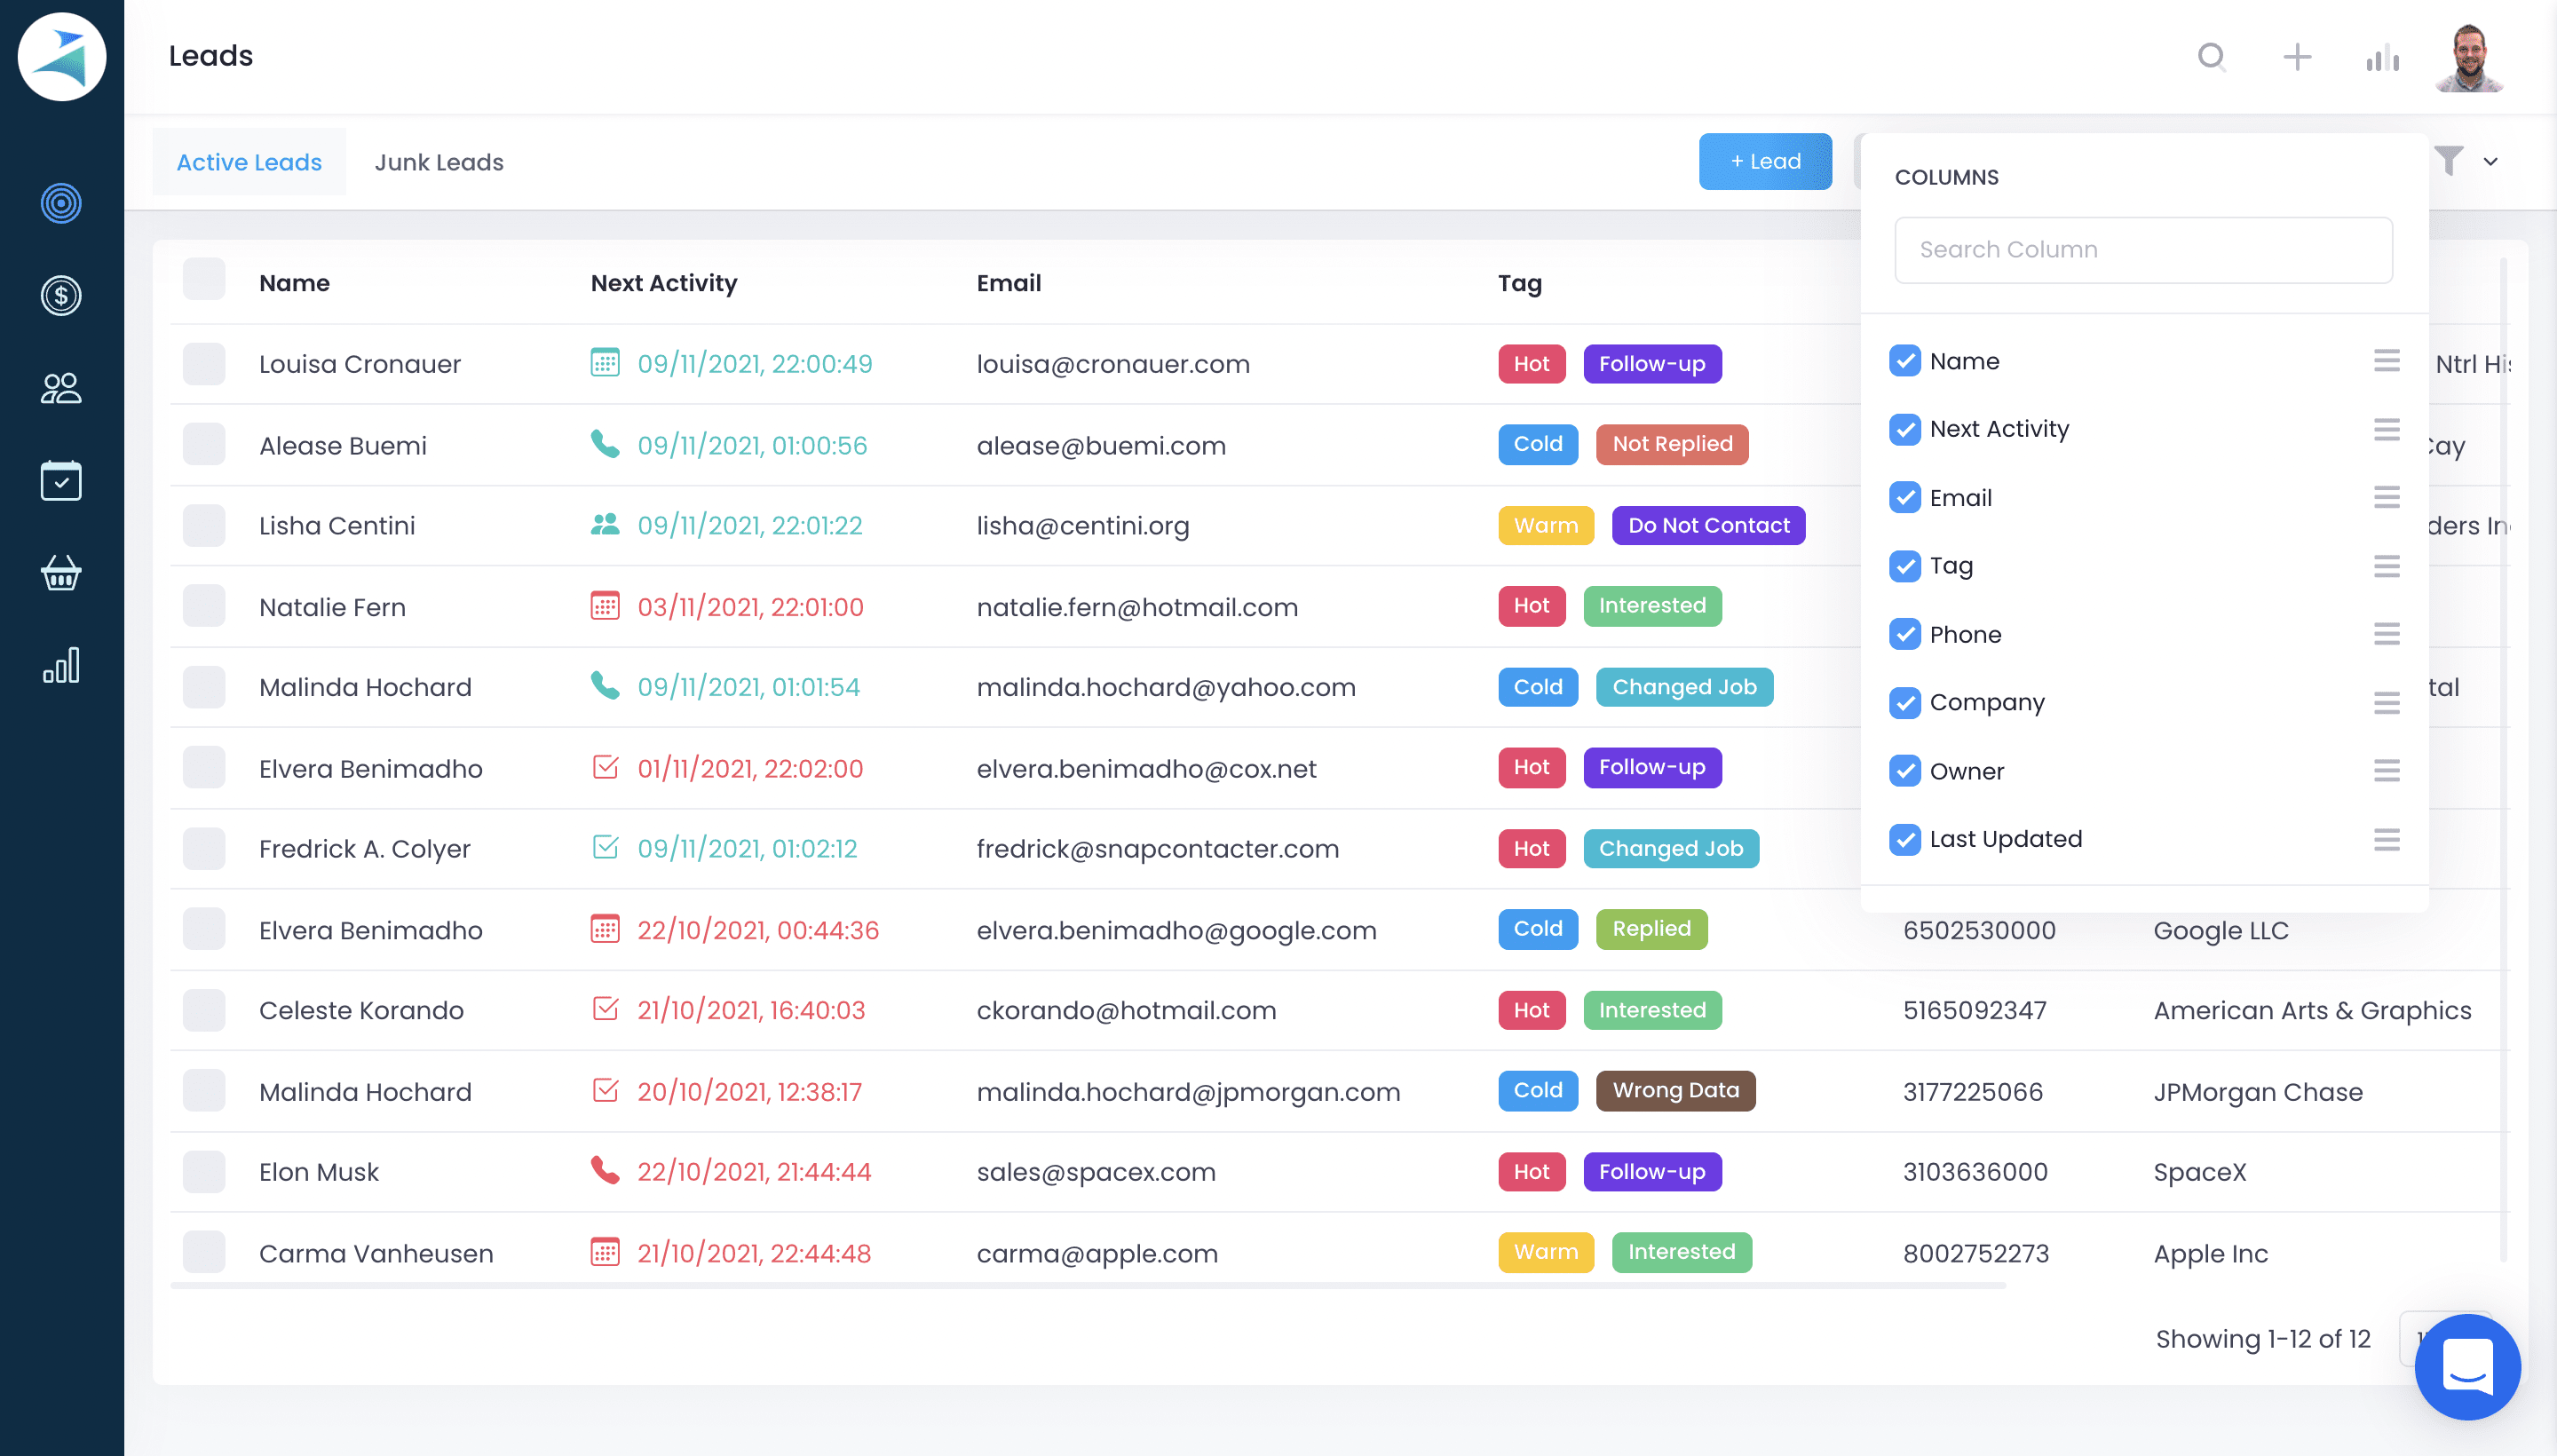Uncheck the Last Updated column checkbox

pos(1904,839)
